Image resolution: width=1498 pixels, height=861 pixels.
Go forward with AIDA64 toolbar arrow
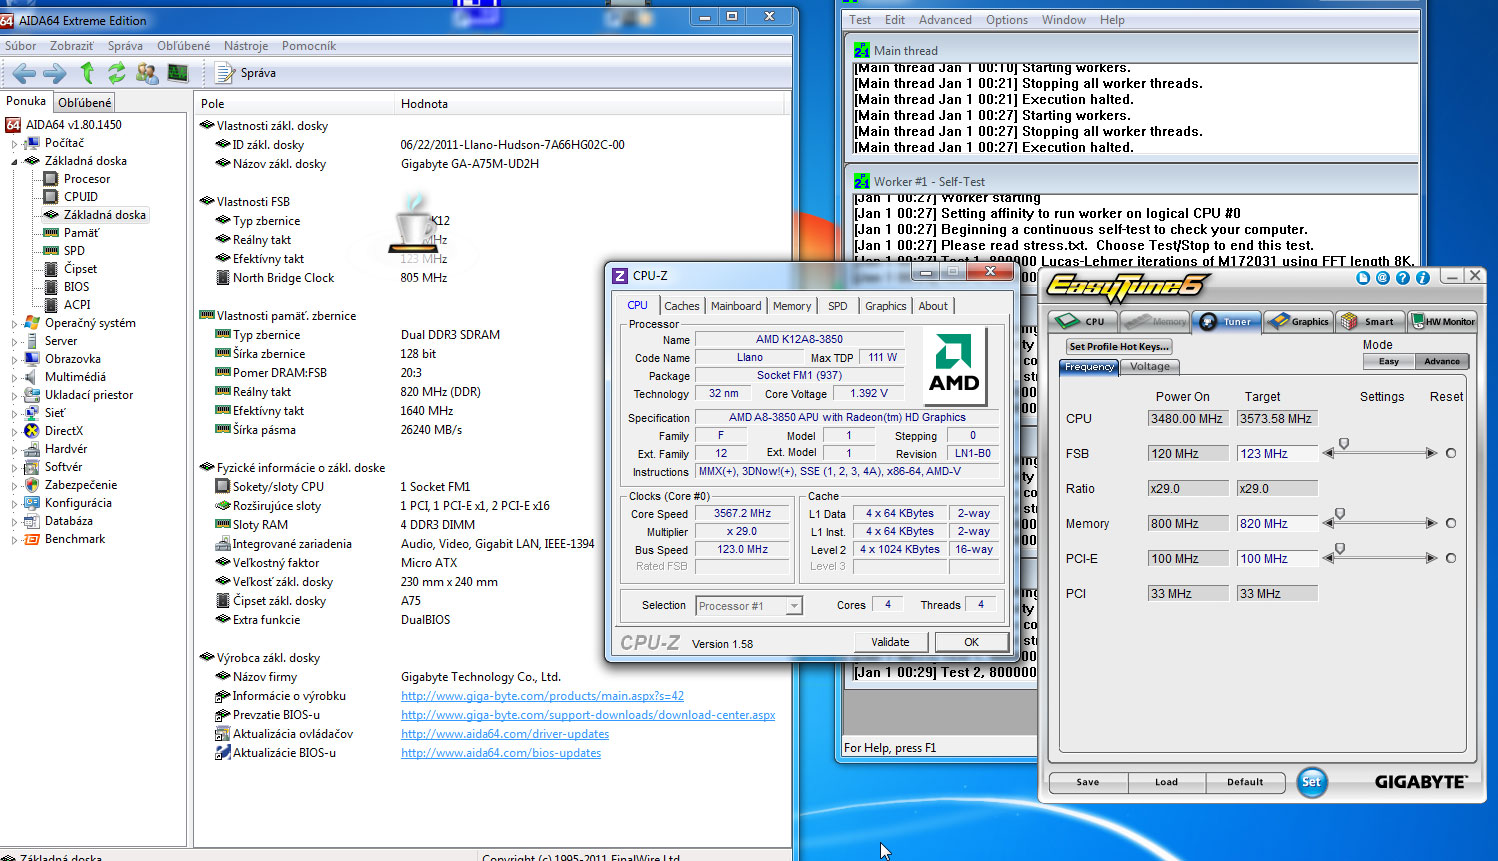tap(55, 73)
